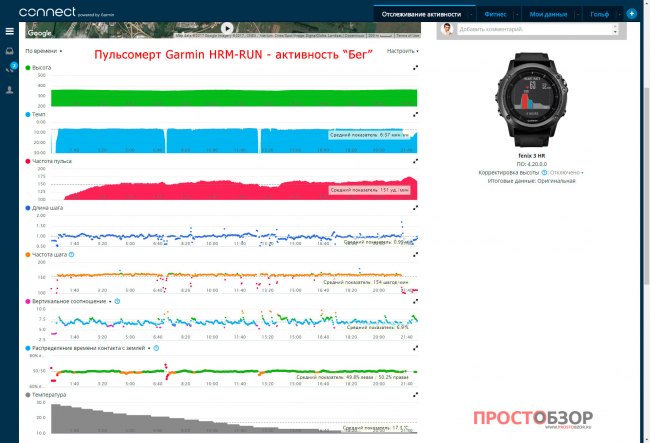Expand the Вертикальное соотношение chart to full screen
Screen dimensions: 650x443
pos(415,301)
